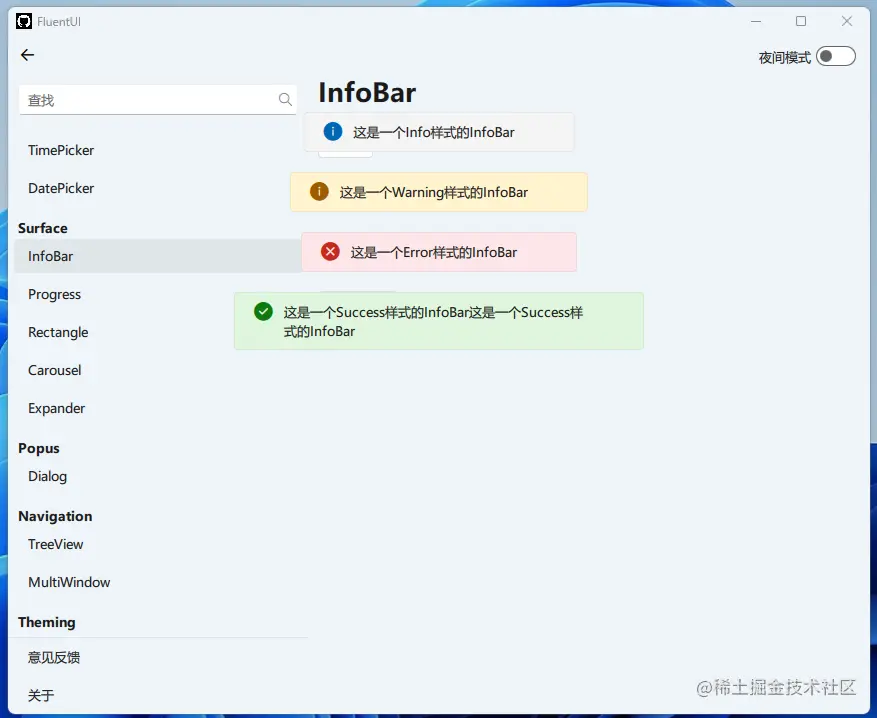Collapse the Surface section in the sidebar
Image resolution: width=877 pixels, height=718 pixels.
point(42,228)
